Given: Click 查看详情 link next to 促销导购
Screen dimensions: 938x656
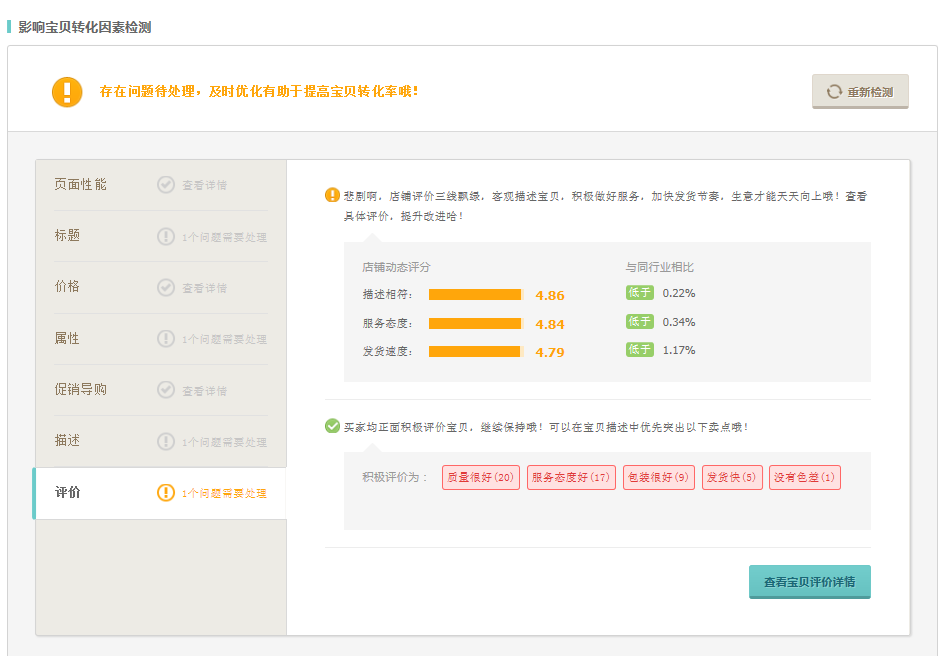Looking at the screenshot, I should click(204, 391).
